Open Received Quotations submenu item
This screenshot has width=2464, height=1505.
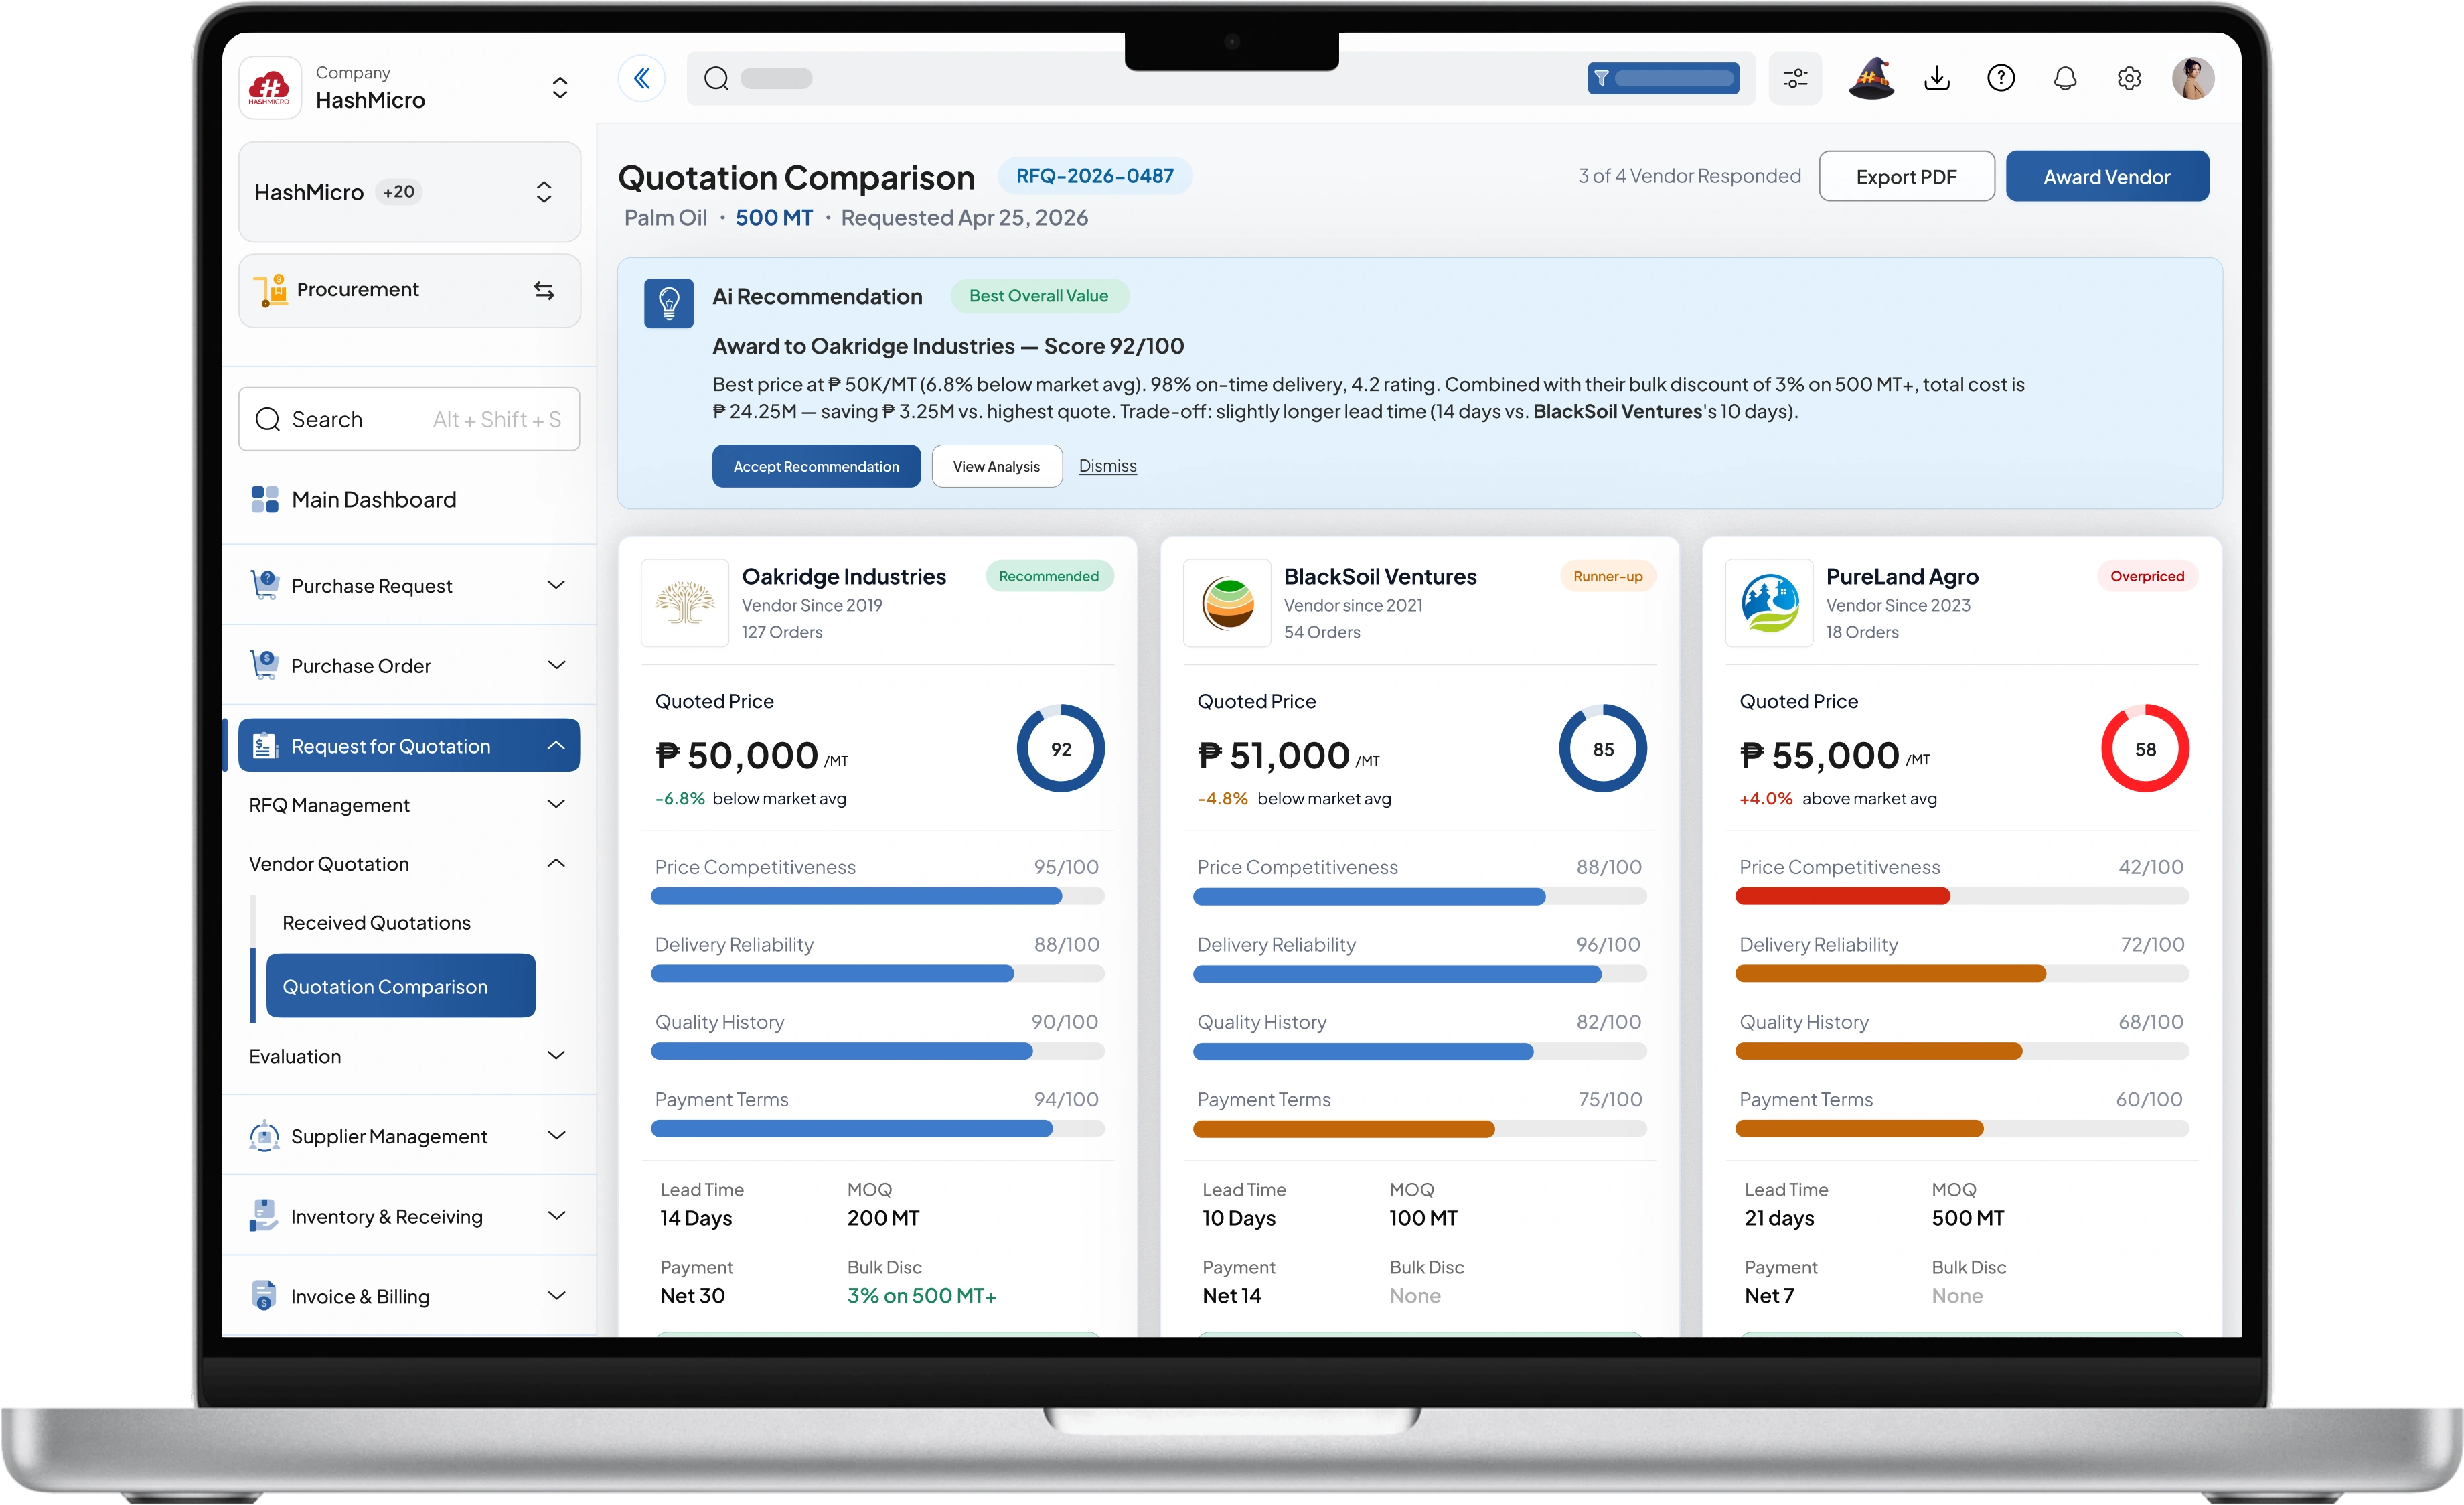[x=376, y=922]
